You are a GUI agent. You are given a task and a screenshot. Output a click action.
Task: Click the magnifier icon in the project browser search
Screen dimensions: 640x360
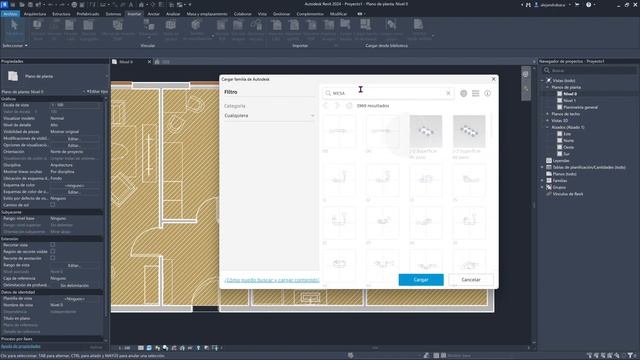(x=547, y=70)
